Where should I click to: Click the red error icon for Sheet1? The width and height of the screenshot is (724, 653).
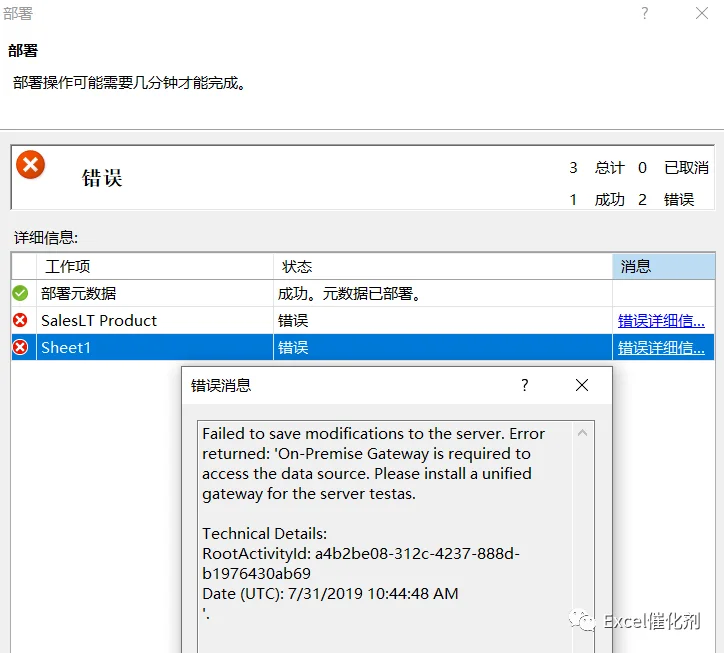point(20,347)
